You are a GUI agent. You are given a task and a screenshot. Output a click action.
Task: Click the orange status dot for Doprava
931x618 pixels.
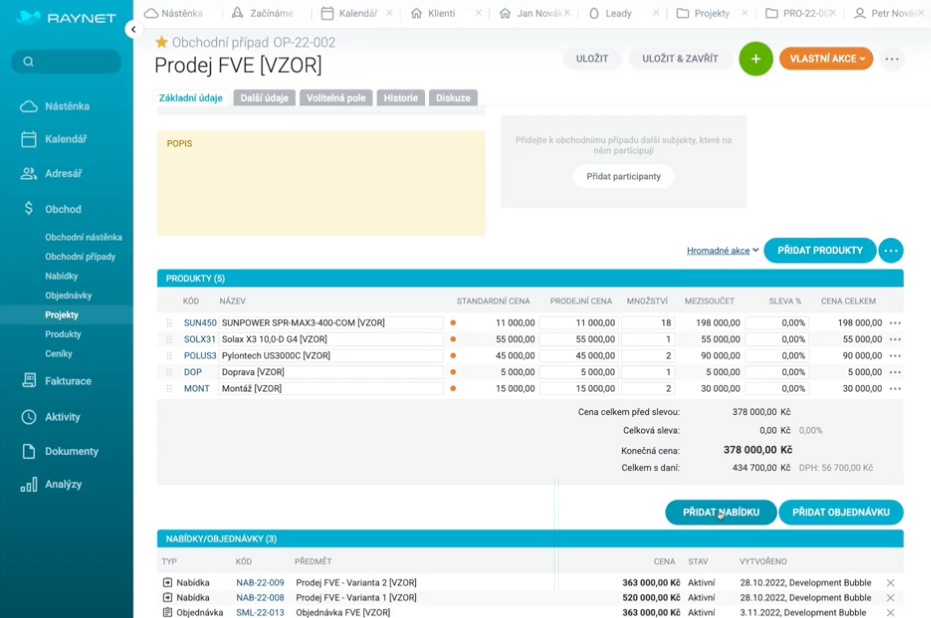(x=453, y=372)
